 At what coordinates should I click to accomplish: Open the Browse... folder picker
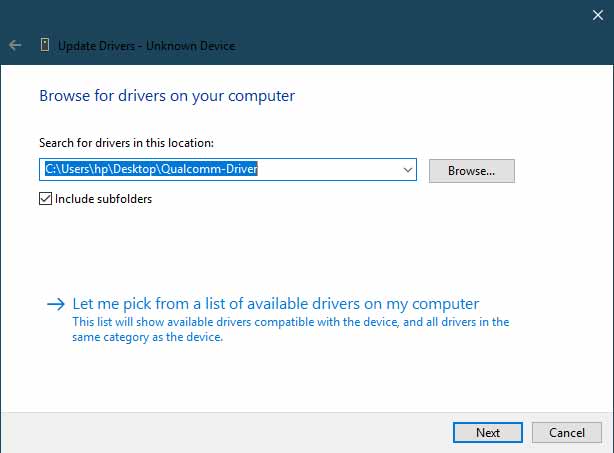[x=471, y=171]
